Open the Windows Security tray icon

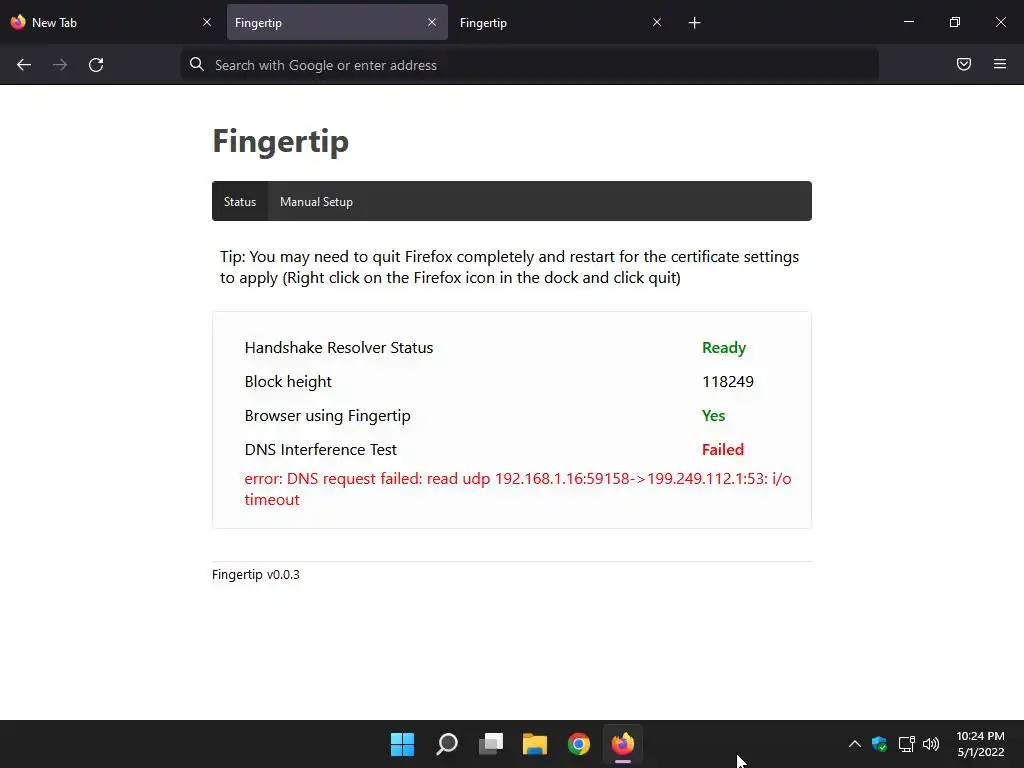click(880, 744)
